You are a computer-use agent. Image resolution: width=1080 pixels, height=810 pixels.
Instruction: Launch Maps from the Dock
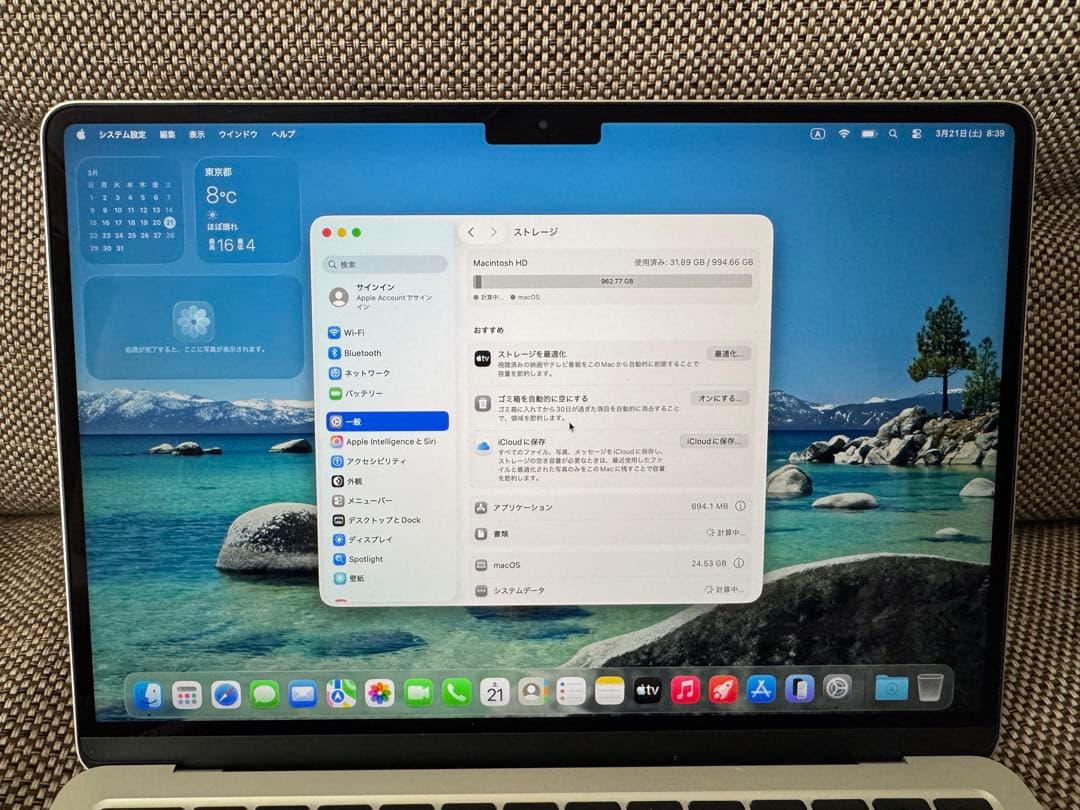point(341,694)
